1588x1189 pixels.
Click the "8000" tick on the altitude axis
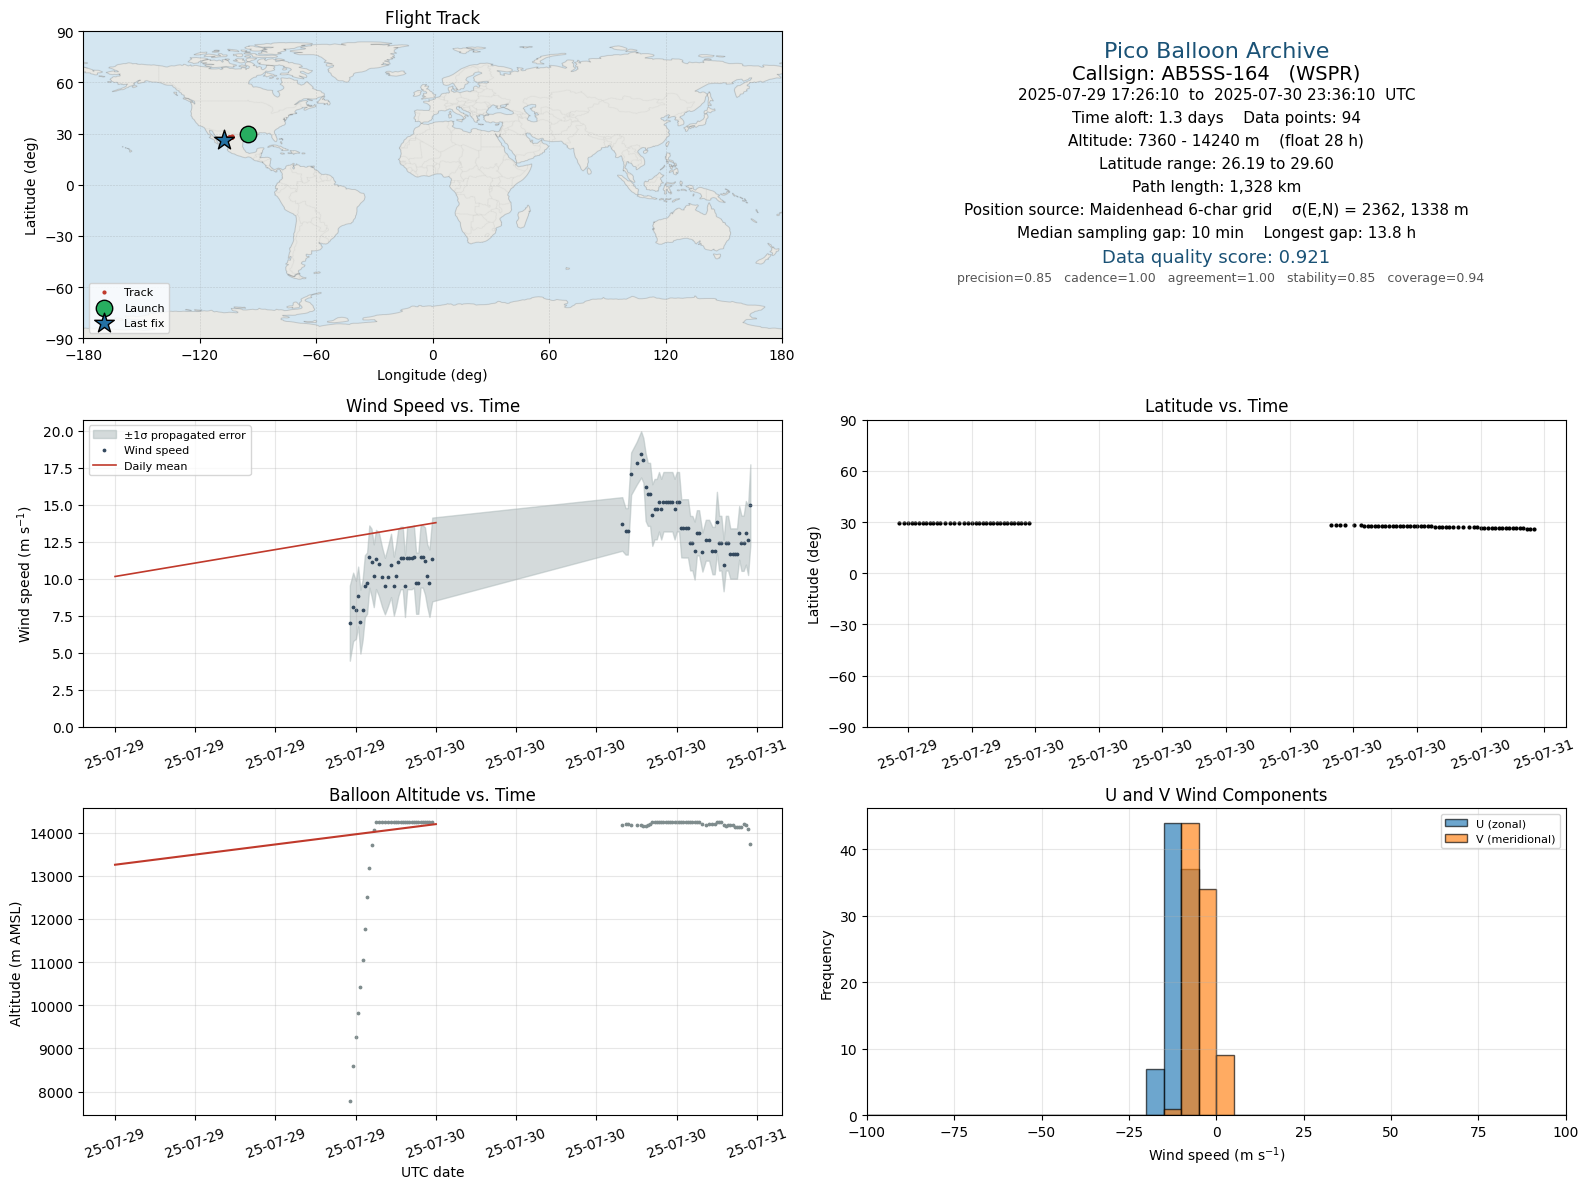click(x=57, y=1093)
